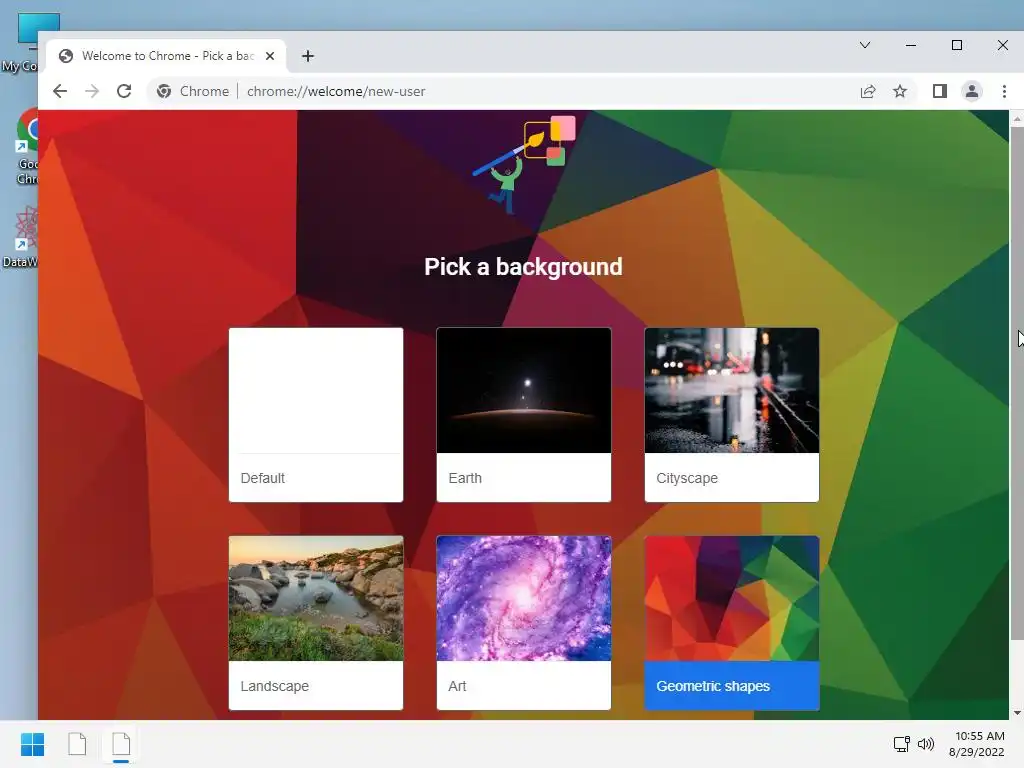The image size is (1024, 768).
Task: Choose the Cityscape background
Action: pyautogui.click(x=731, y=415)
